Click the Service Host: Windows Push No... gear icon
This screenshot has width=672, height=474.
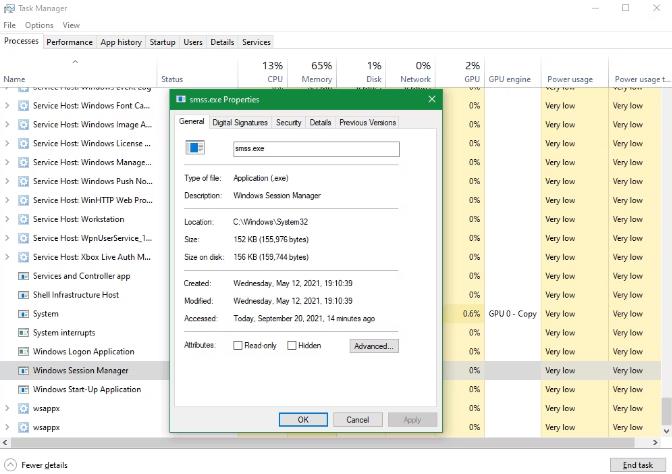tap(23, 181)
